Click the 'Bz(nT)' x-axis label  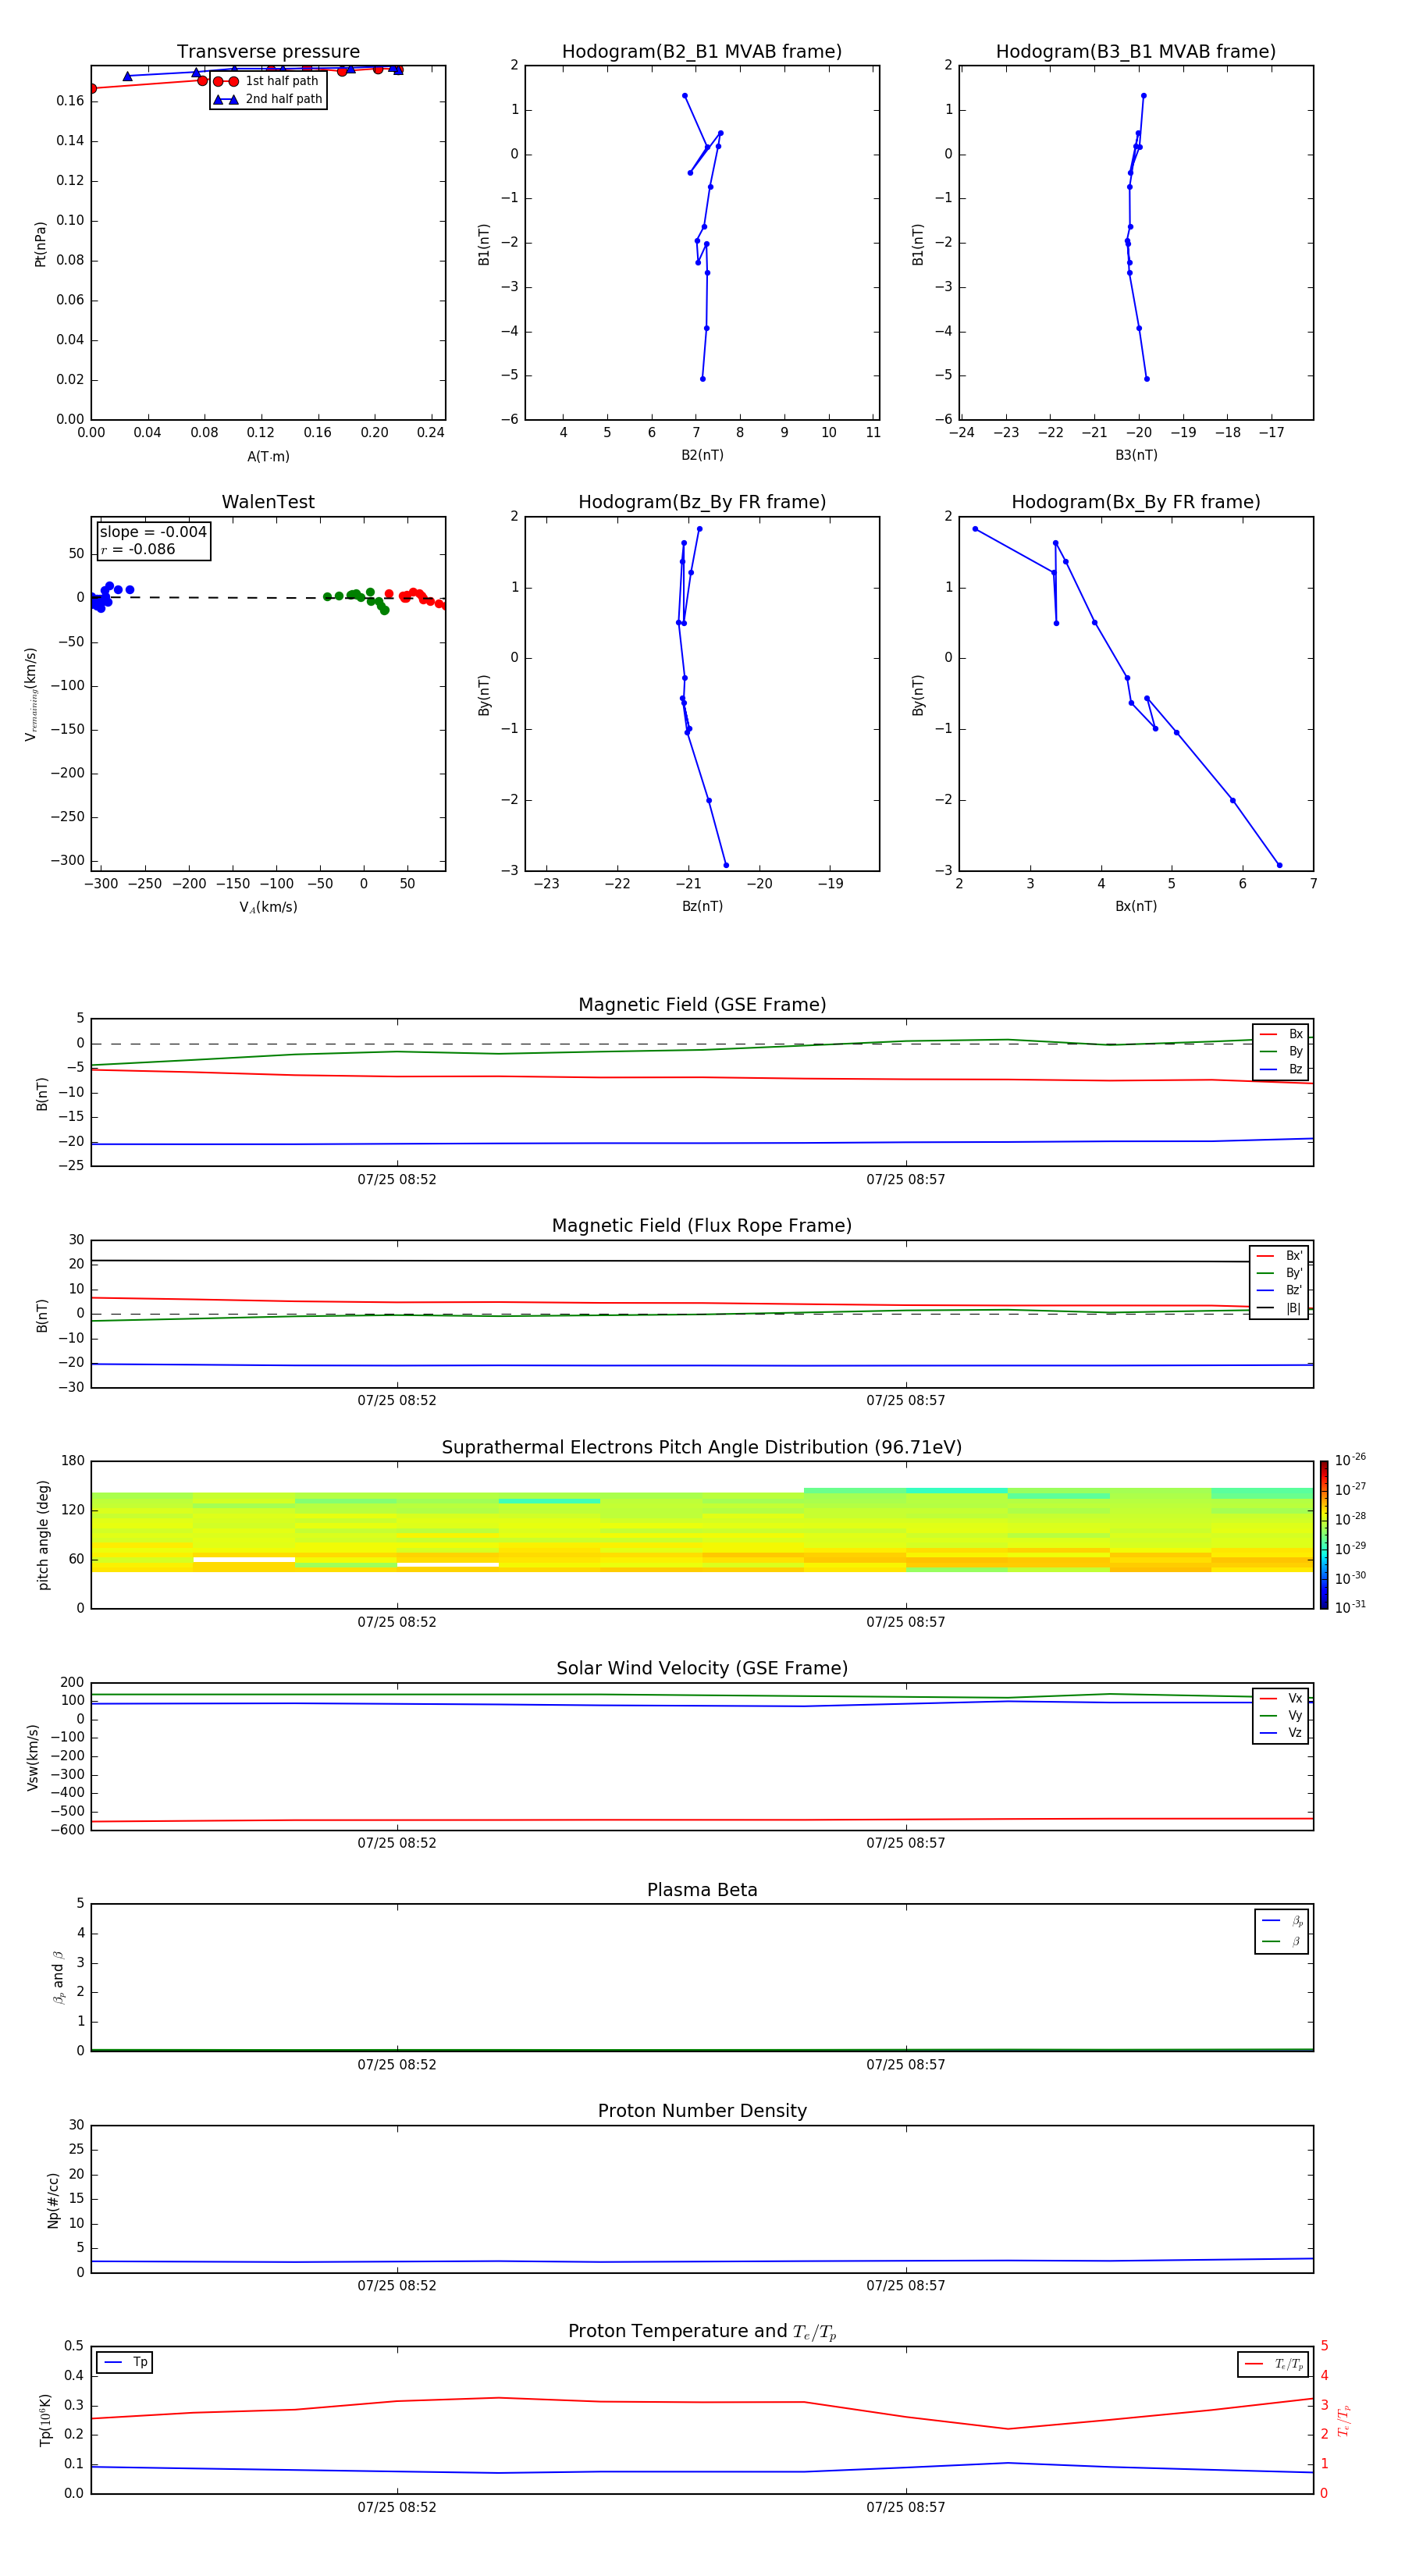702,906
